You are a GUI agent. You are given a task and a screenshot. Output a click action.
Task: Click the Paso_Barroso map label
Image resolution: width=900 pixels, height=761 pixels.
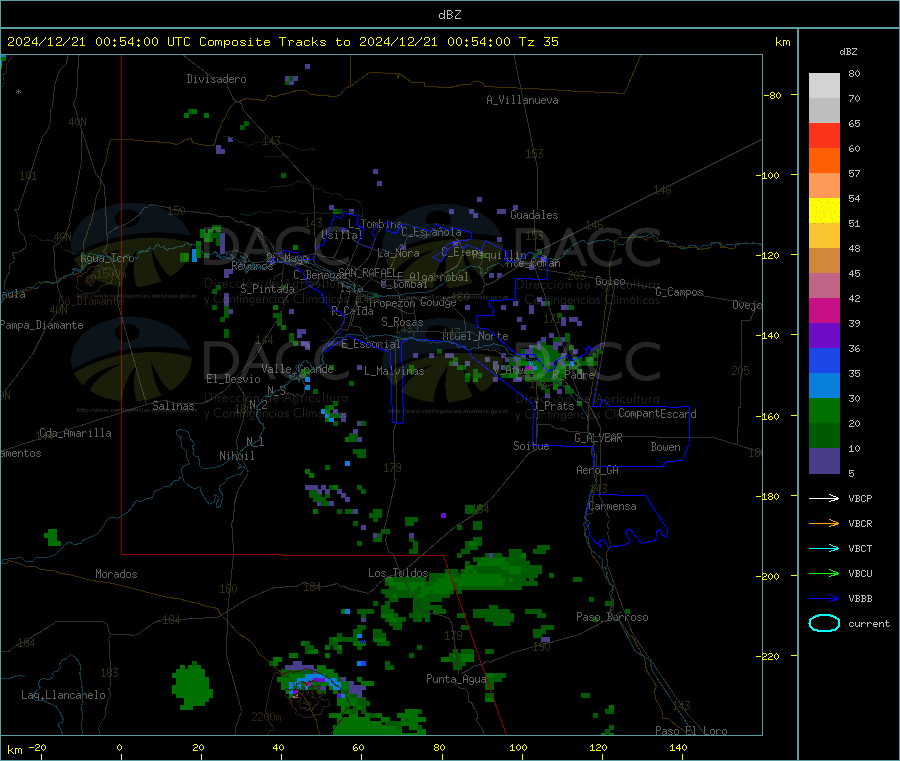pyautogui.click(x=612, y=617)
